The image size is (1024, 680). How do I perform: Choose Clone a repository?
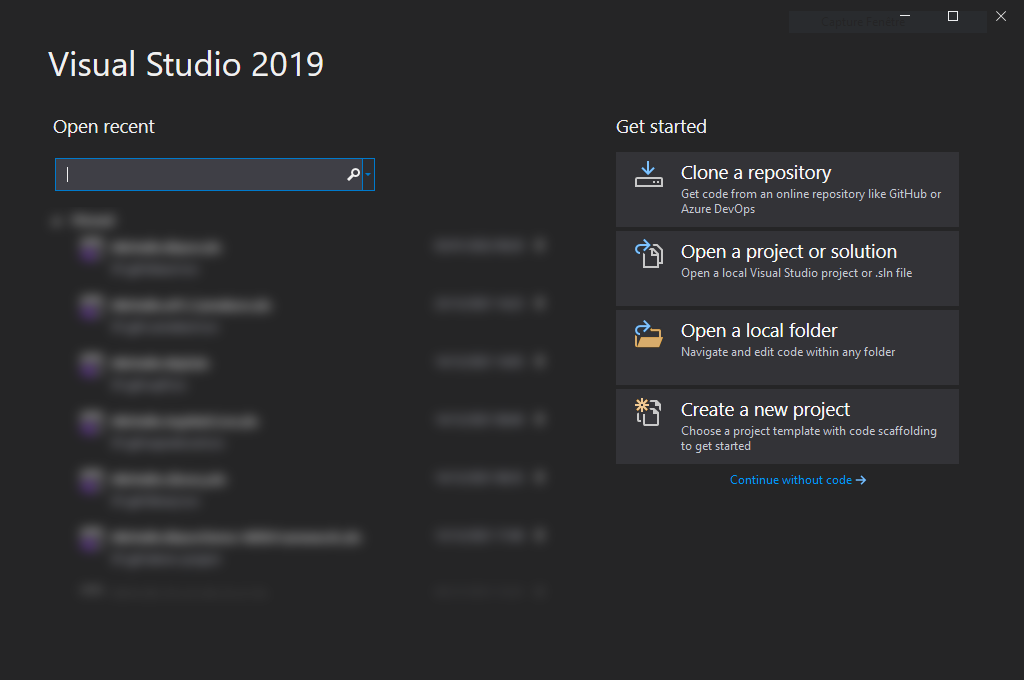[x=787, y=189]
